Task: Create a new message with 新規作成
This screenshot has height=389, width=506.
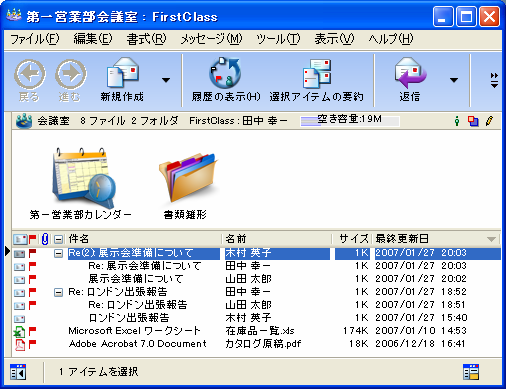Action: pos(122,80)
